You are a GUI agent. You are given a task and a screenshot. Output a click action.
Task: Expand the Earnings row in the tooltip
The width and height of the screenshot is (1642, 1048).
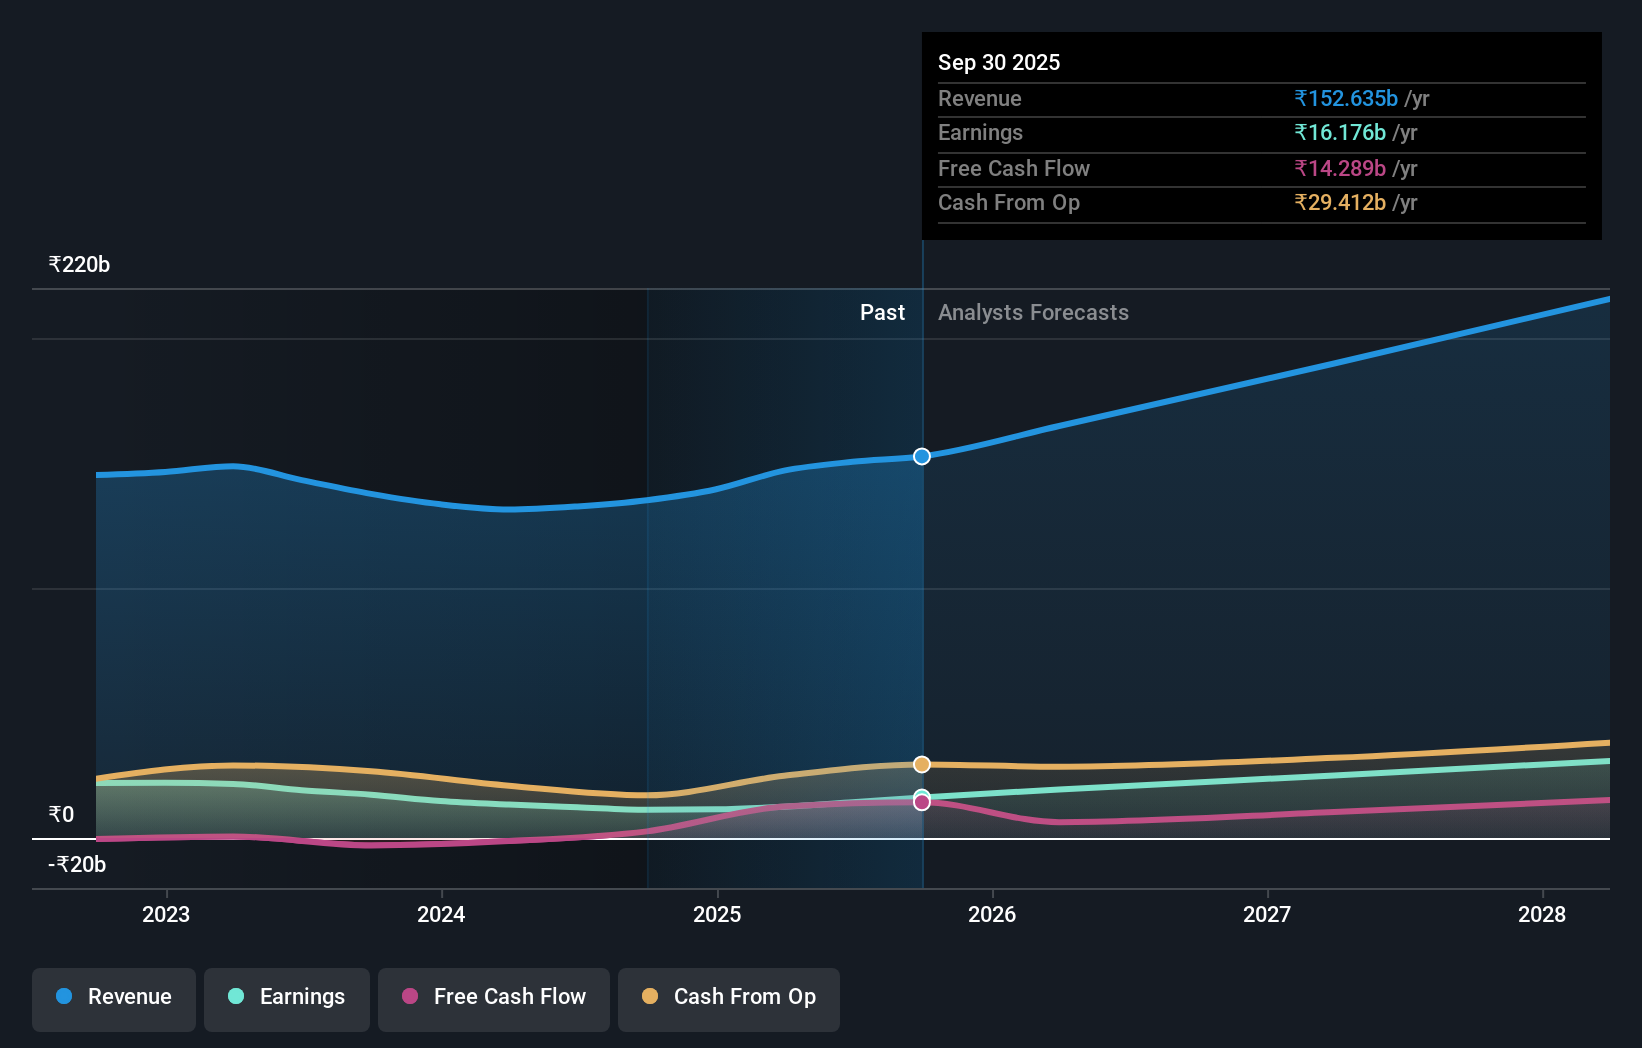coord(980,132)
